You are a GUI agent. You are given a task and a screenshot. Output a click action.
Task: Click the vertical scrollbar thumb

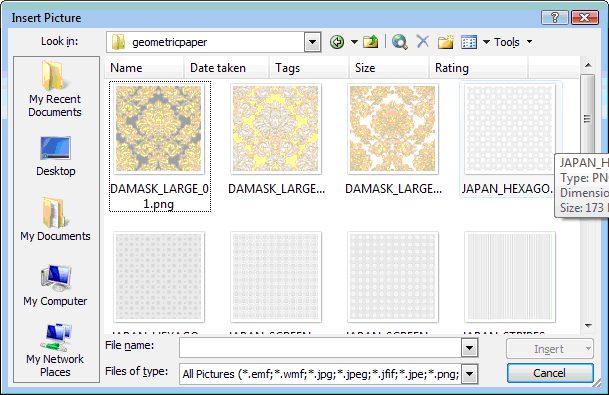587,118
